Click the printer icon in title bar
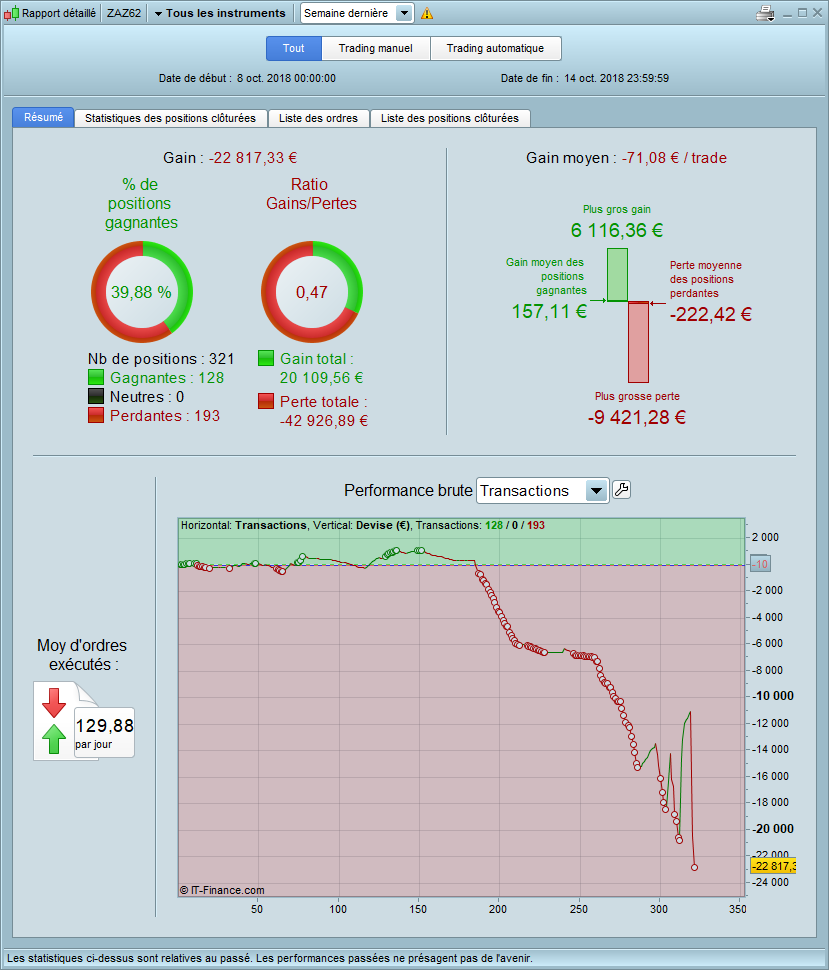Screen dimensions: 829x970 tap(765, 13)
